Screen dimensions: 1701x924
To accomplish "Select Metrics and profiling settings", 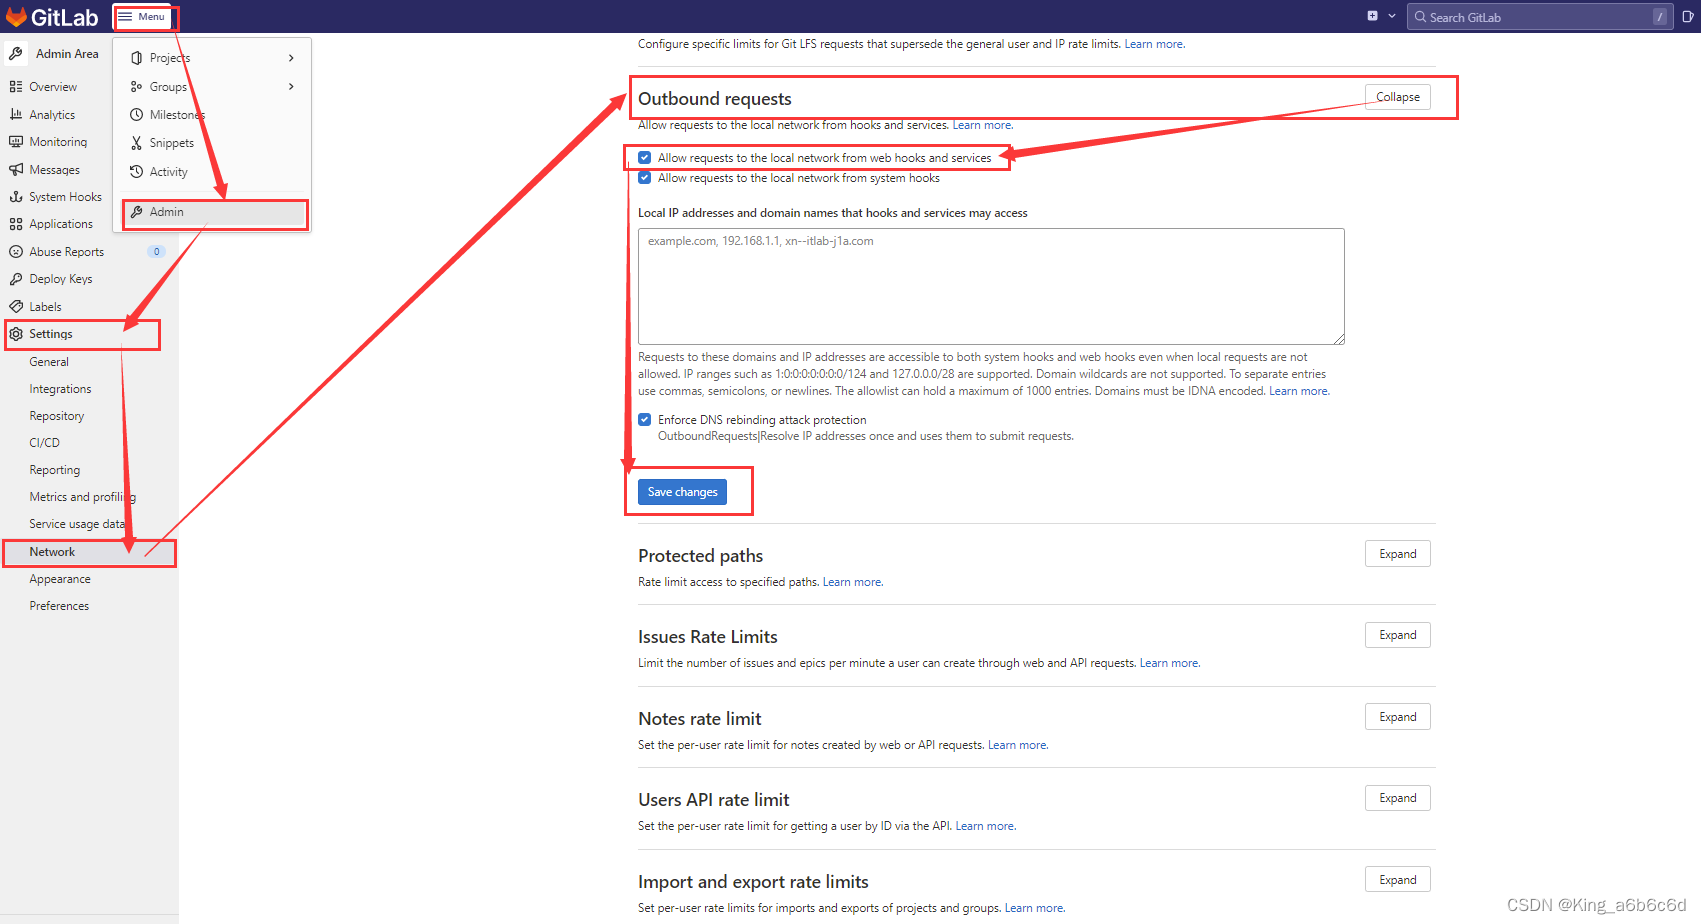I will click(82, 497).
